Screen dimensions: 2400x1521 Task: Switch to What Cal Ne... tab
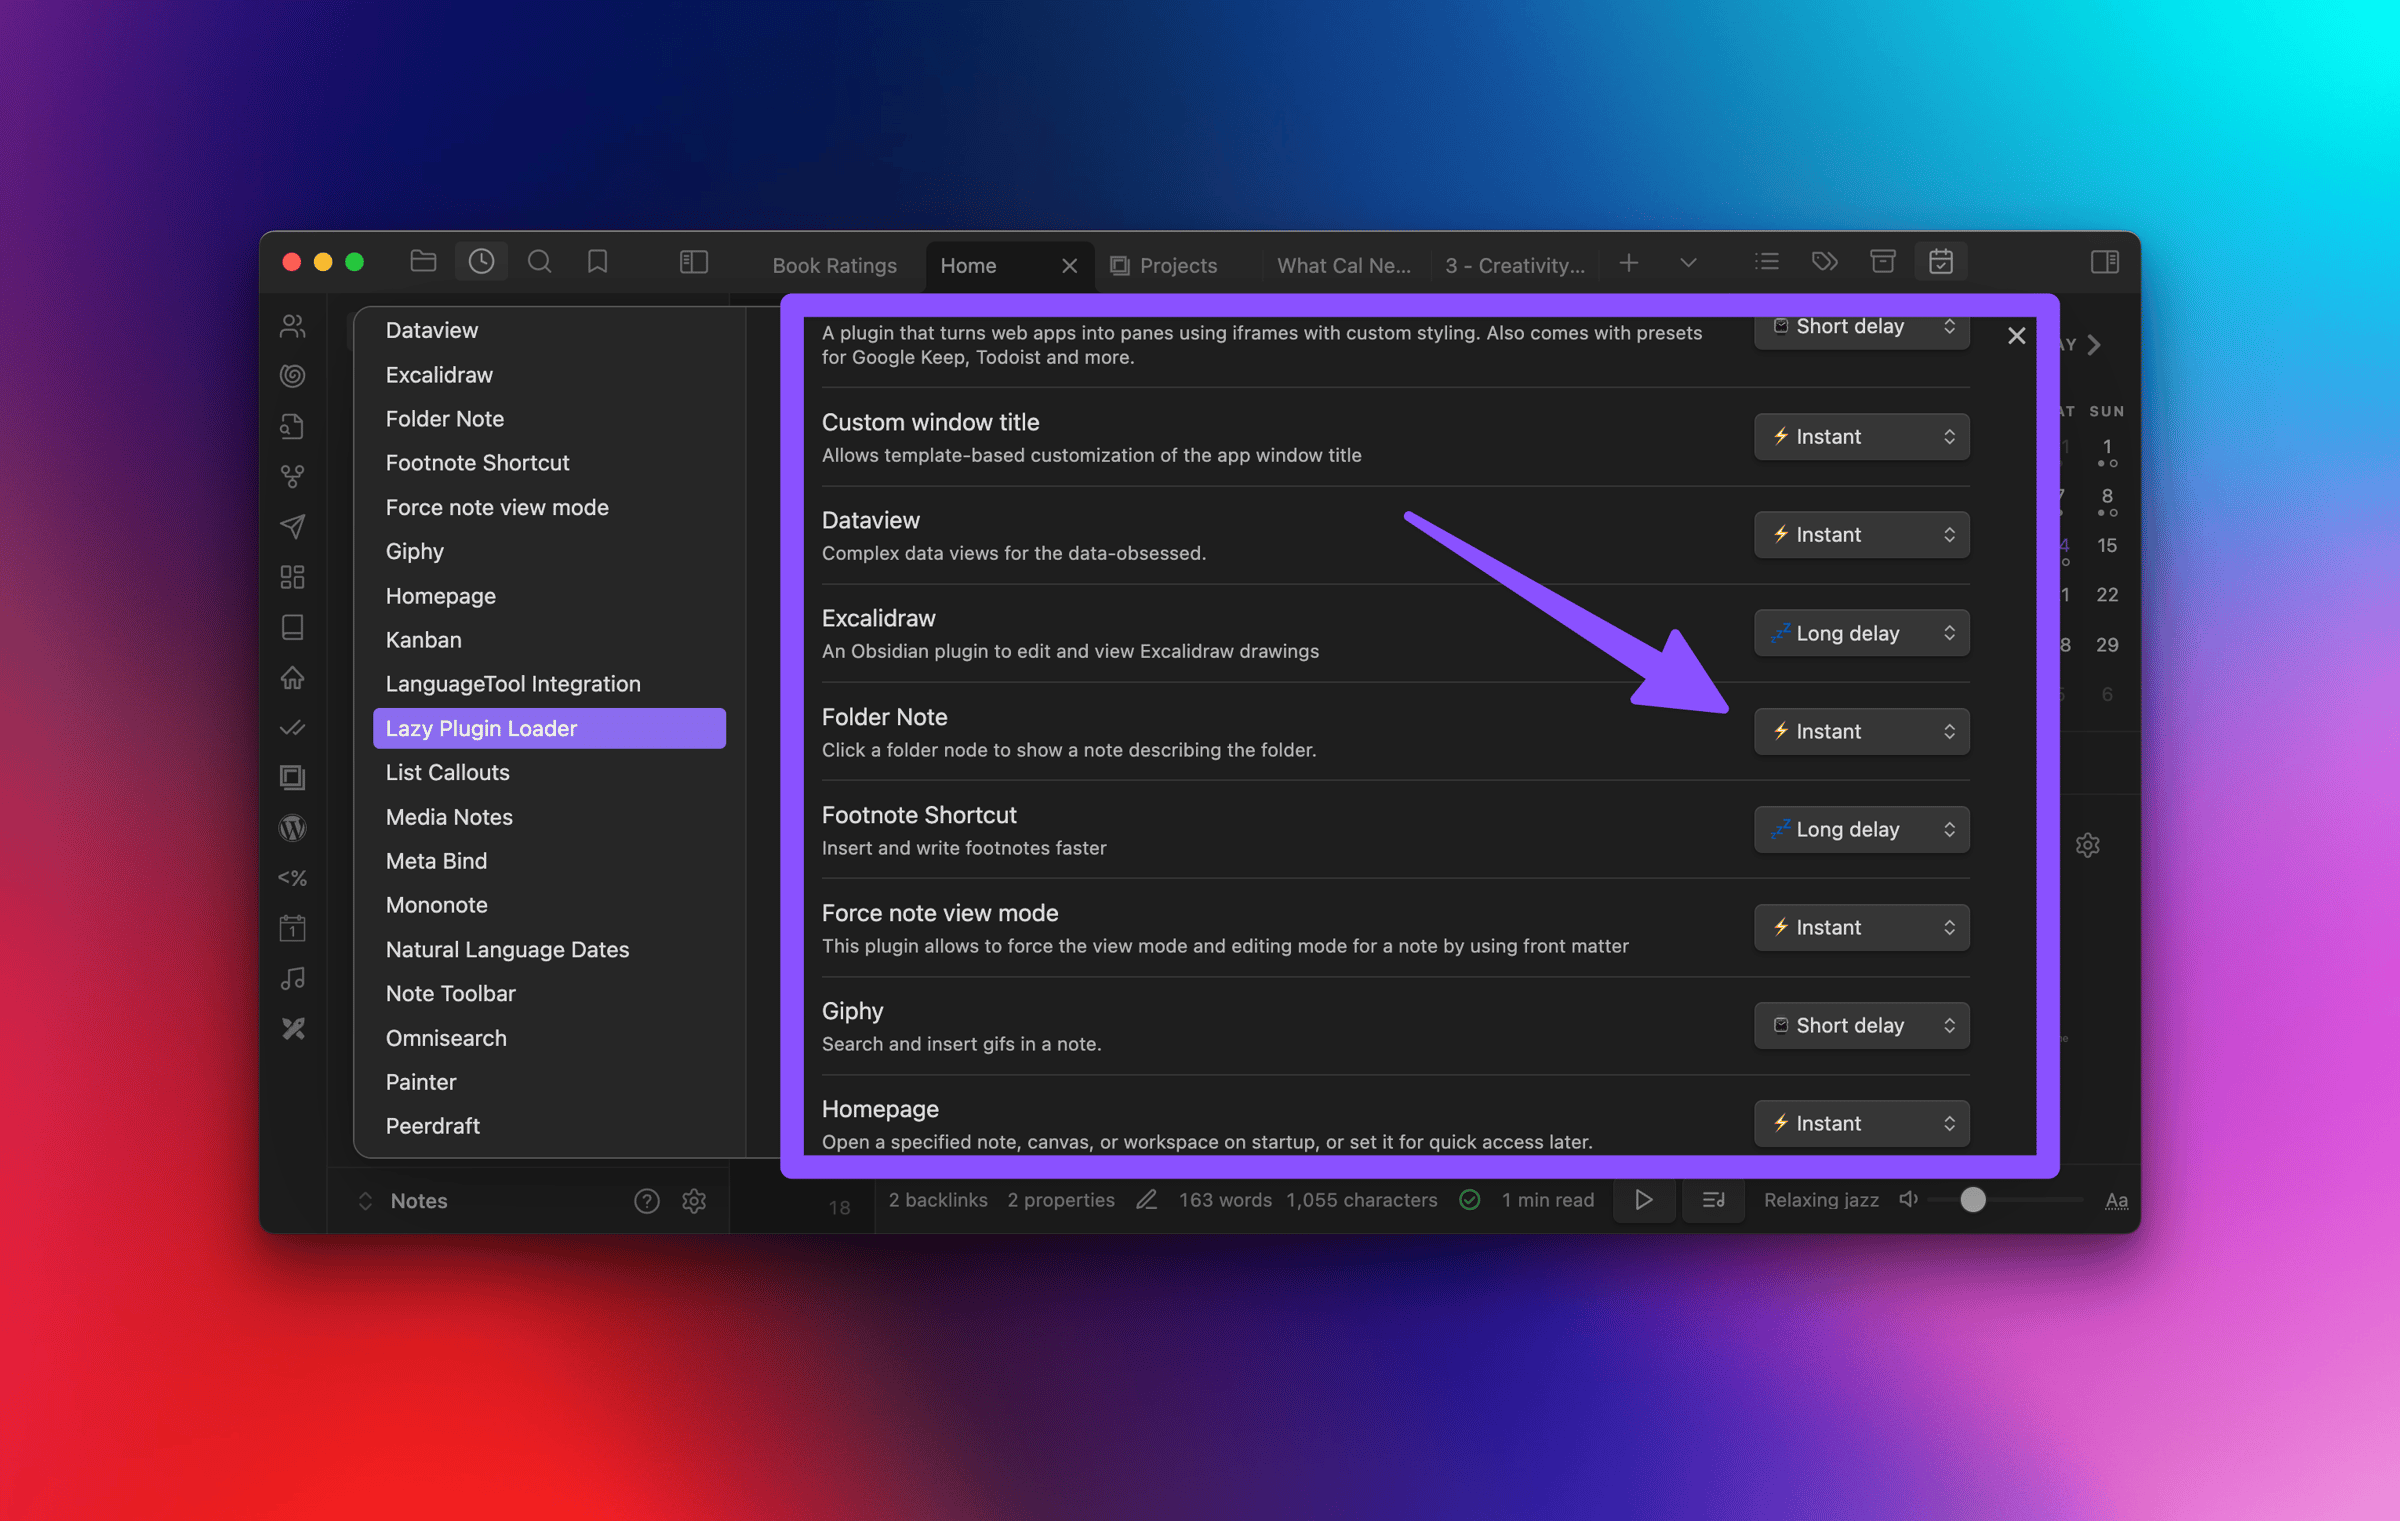click(x=1343, y=265)
